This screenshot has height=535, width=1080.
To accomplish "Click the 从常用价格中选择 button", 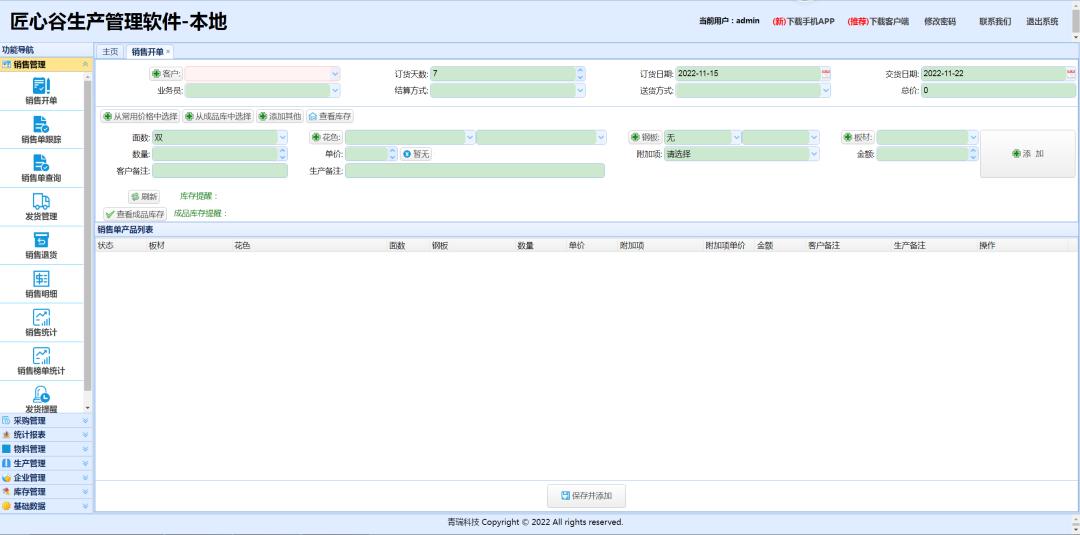I will coord(140,117).
